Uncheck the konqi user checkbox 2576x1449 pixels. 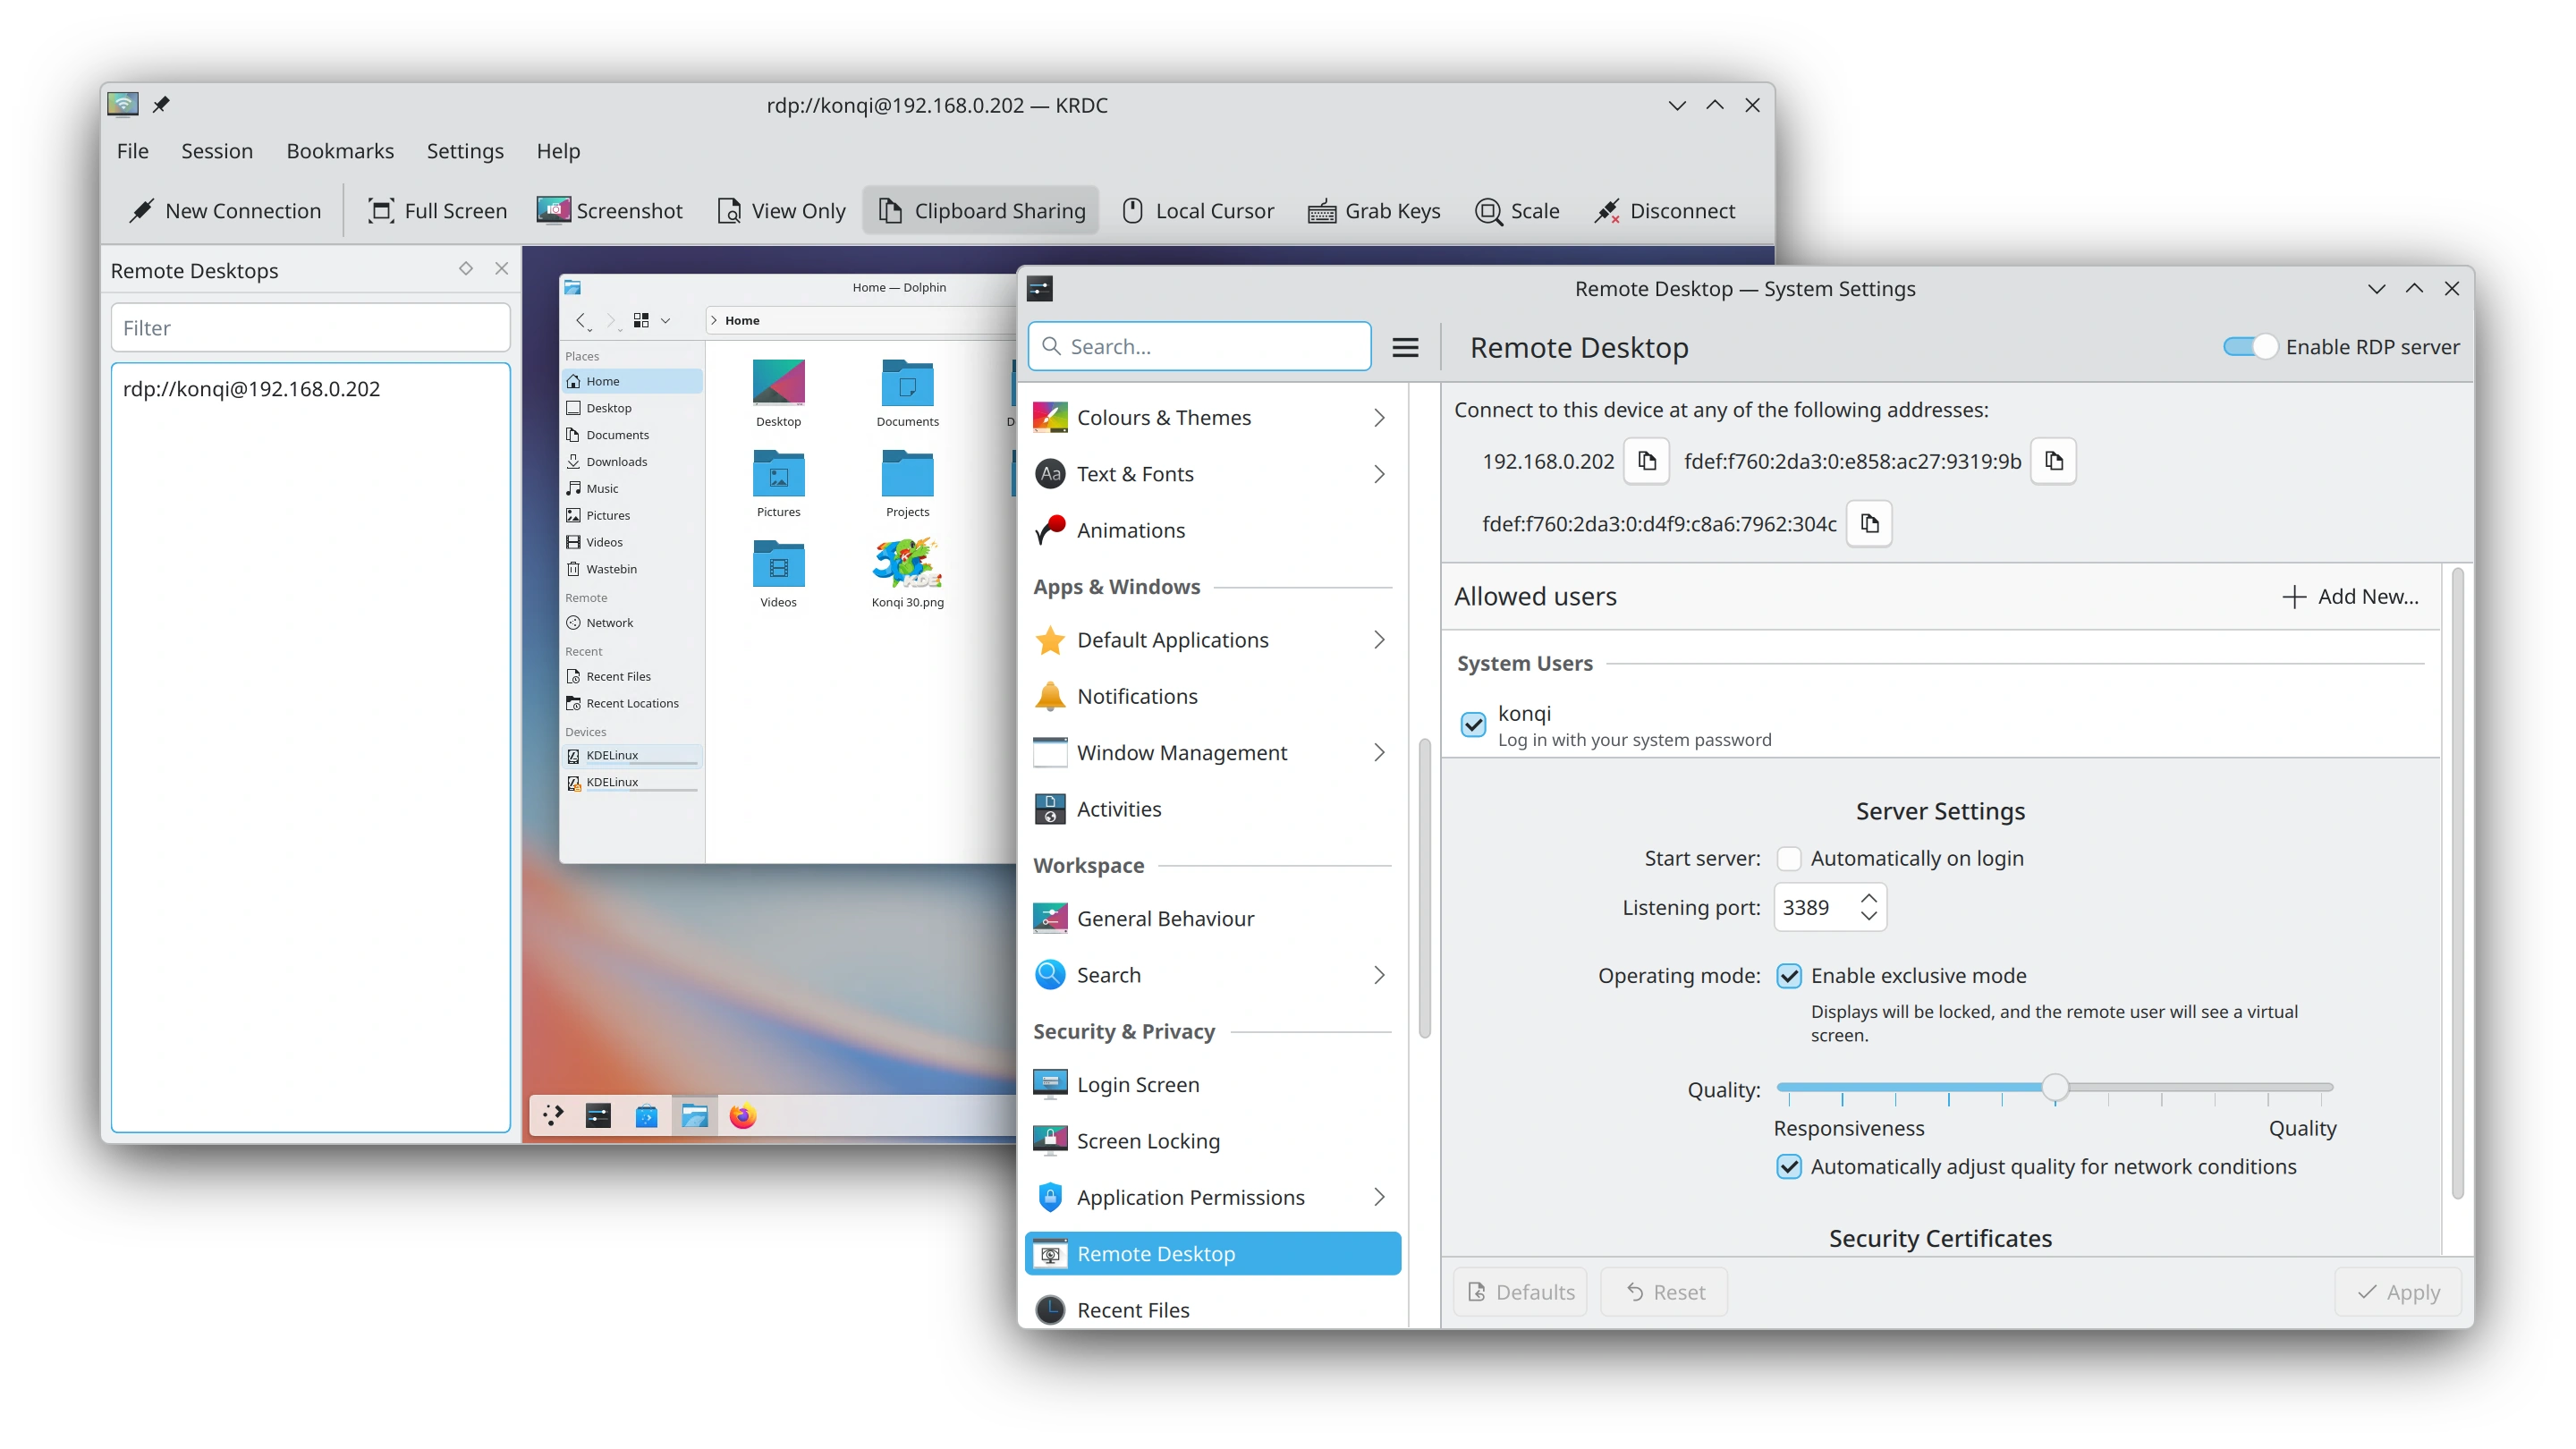pos(1473,724)
